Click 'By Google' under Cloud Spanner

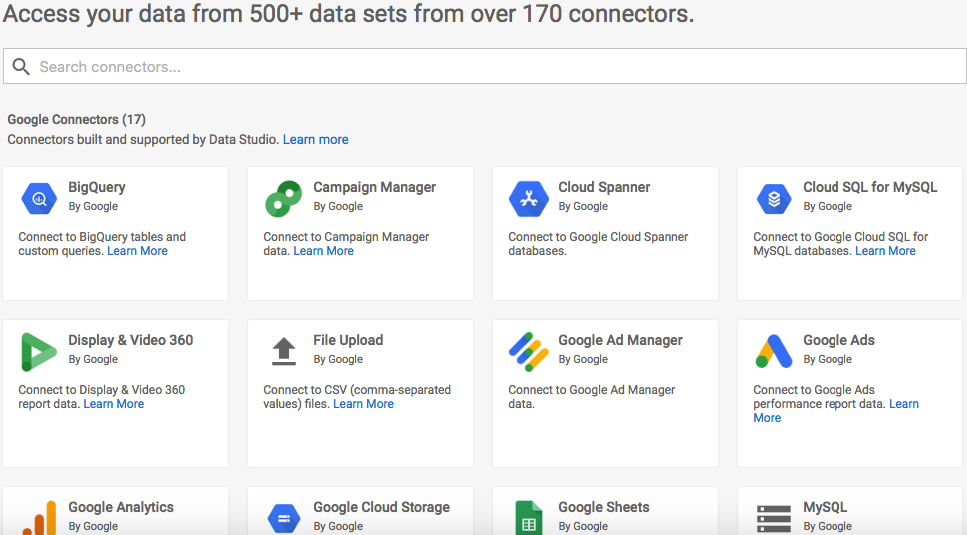tap(583, 206)
